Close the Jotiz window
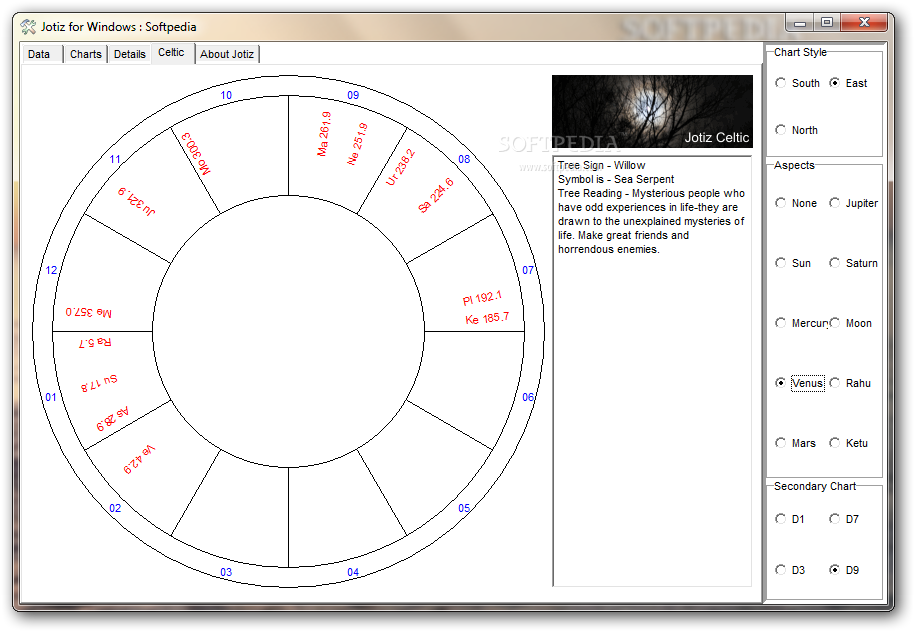The image size is (915, 632). click(864, 23)
